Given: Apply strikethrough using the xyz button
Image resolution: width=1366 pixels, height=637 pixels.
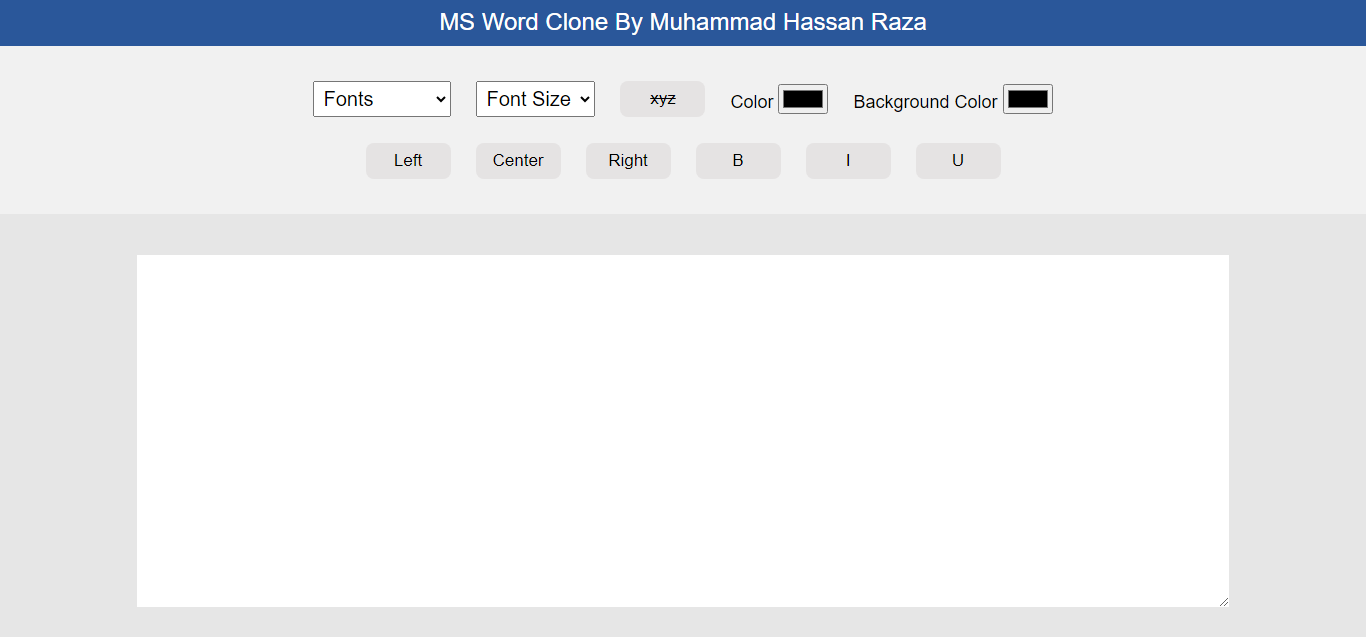Looking at the screenshot, I should pos(662,98).
